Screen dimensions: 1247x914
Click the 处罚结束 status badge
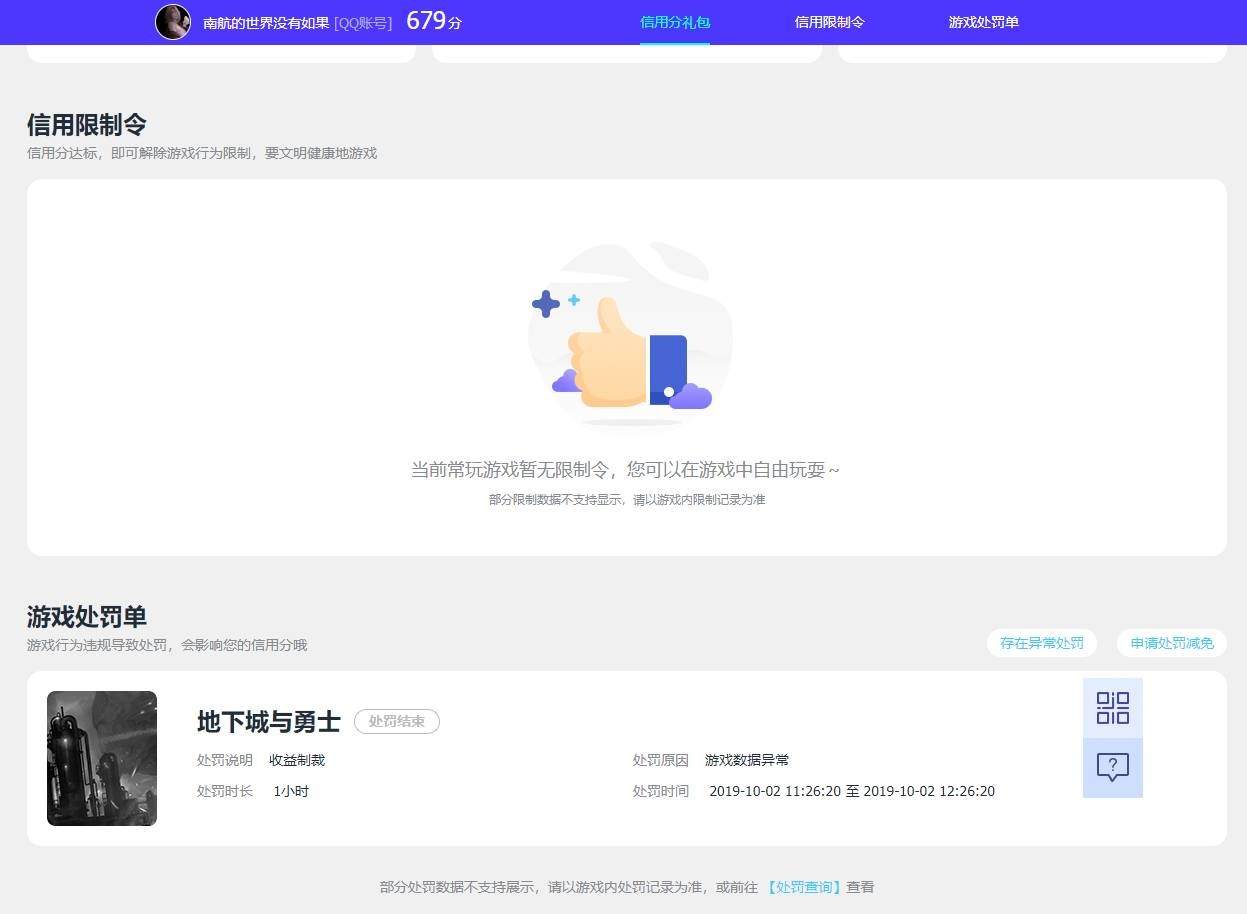click(x=397, y=721)
